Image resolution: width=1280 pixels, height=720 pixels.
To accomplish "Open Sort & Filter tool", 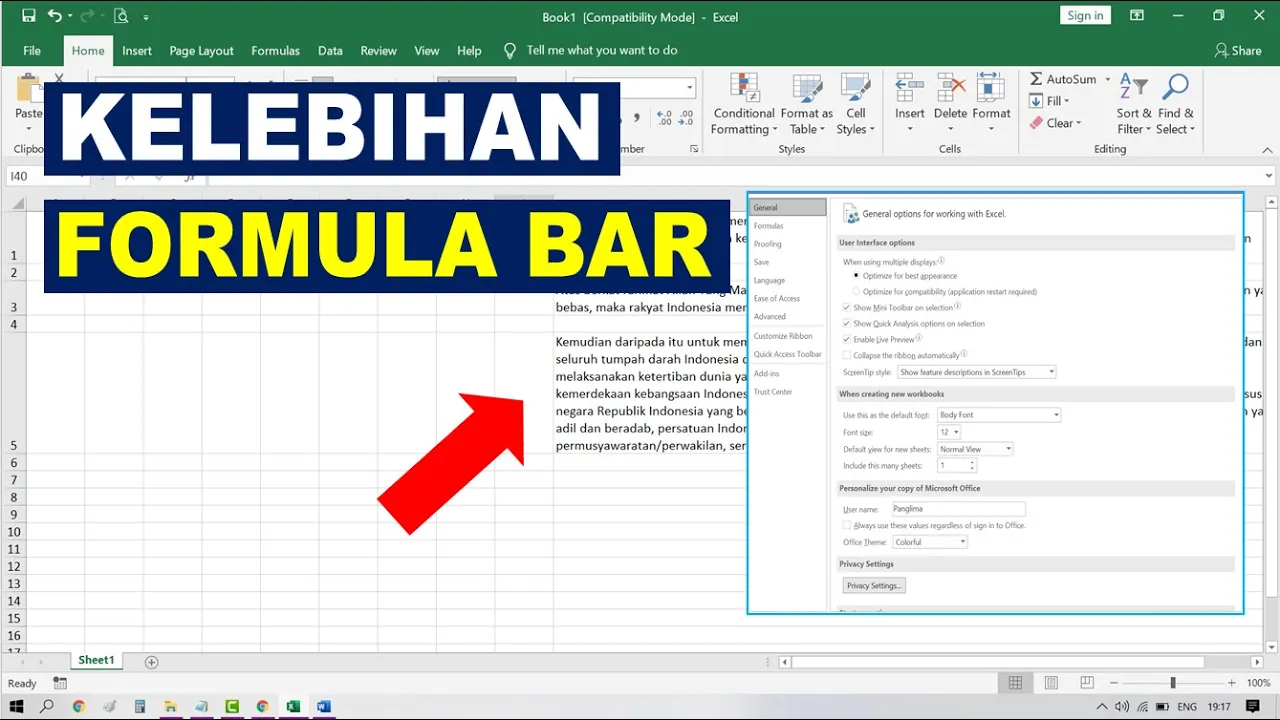I will click(1134, 104).
